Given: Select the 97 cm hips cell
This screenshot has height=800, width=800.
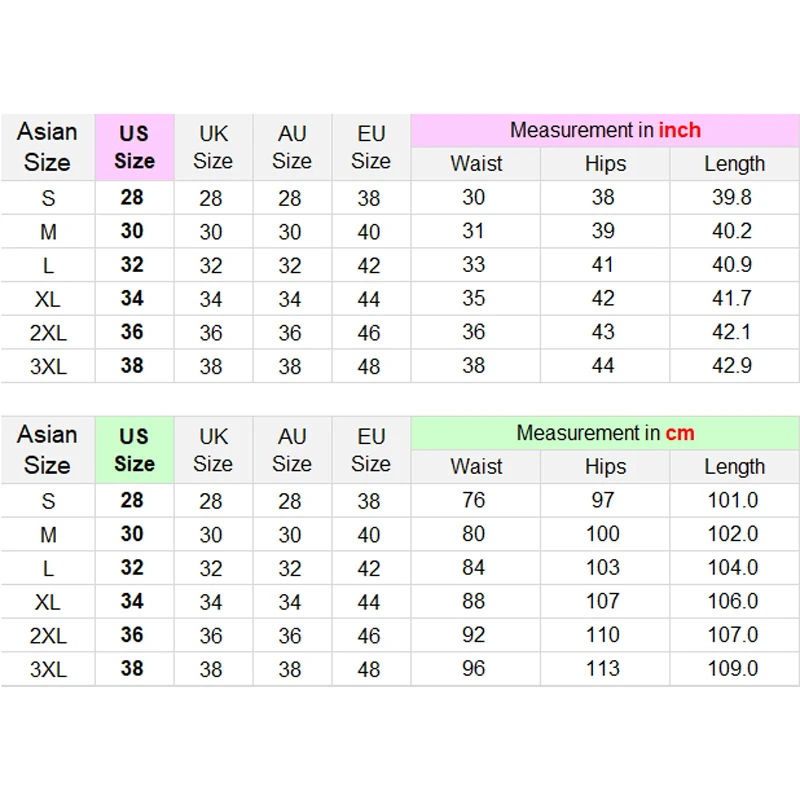Looking at the screenshot, I should pyautogui.click(x=603, y=500).
